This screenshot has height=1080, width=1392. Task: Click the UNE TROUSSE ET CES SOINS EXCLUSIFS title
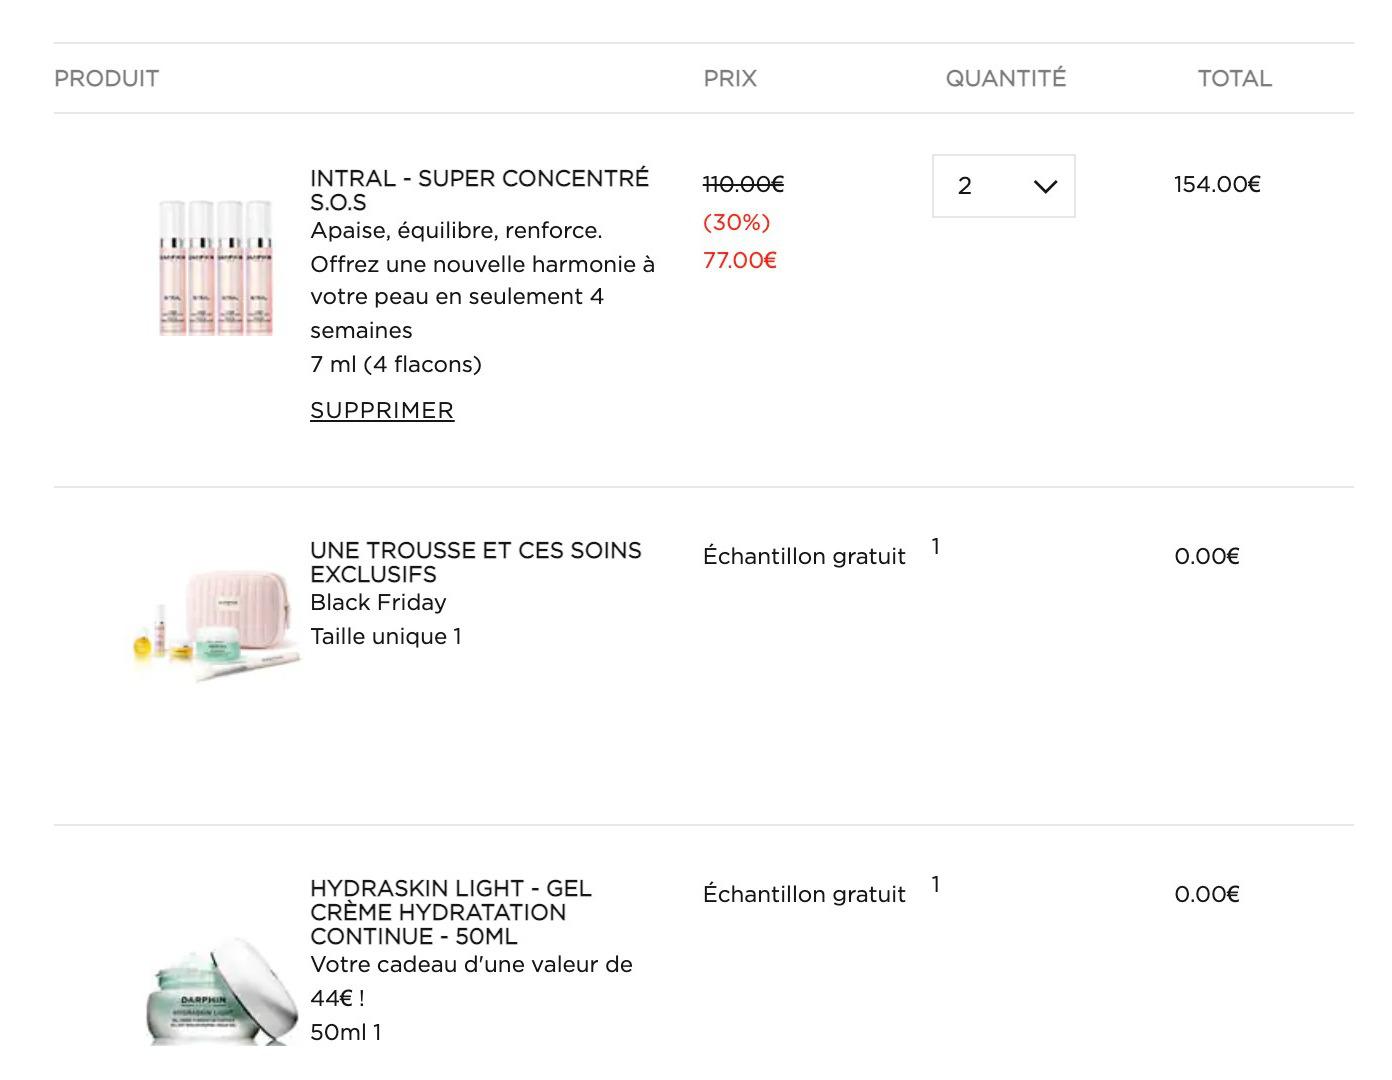click(476, 562)
